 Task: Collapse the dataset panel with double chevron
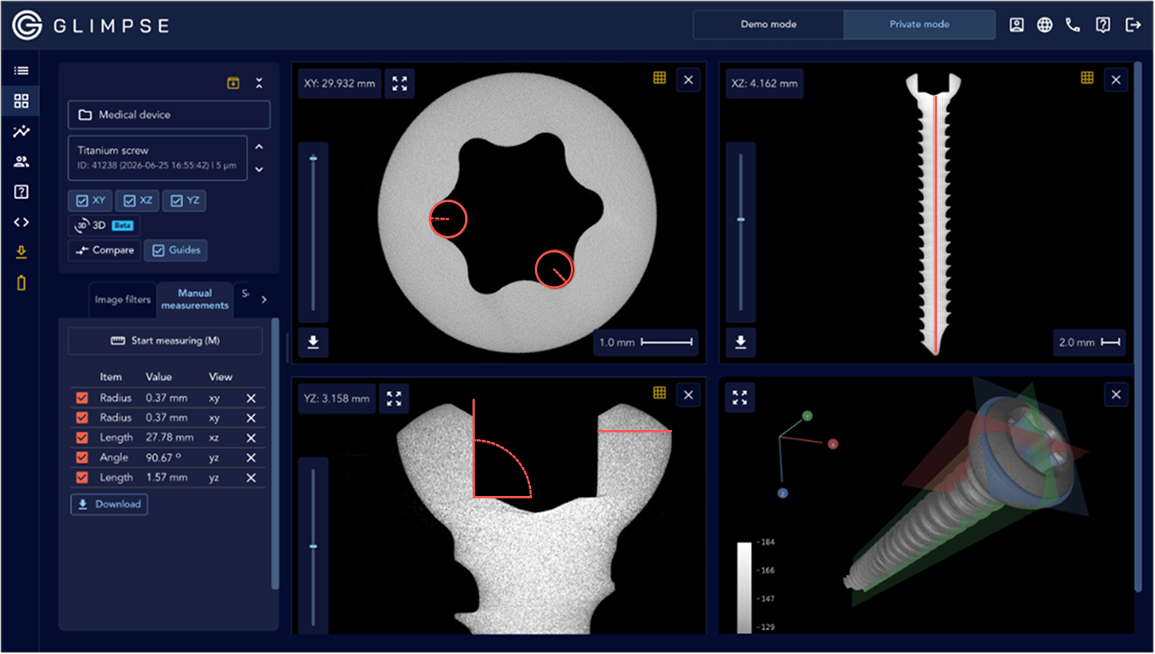[x=259, y=83]
